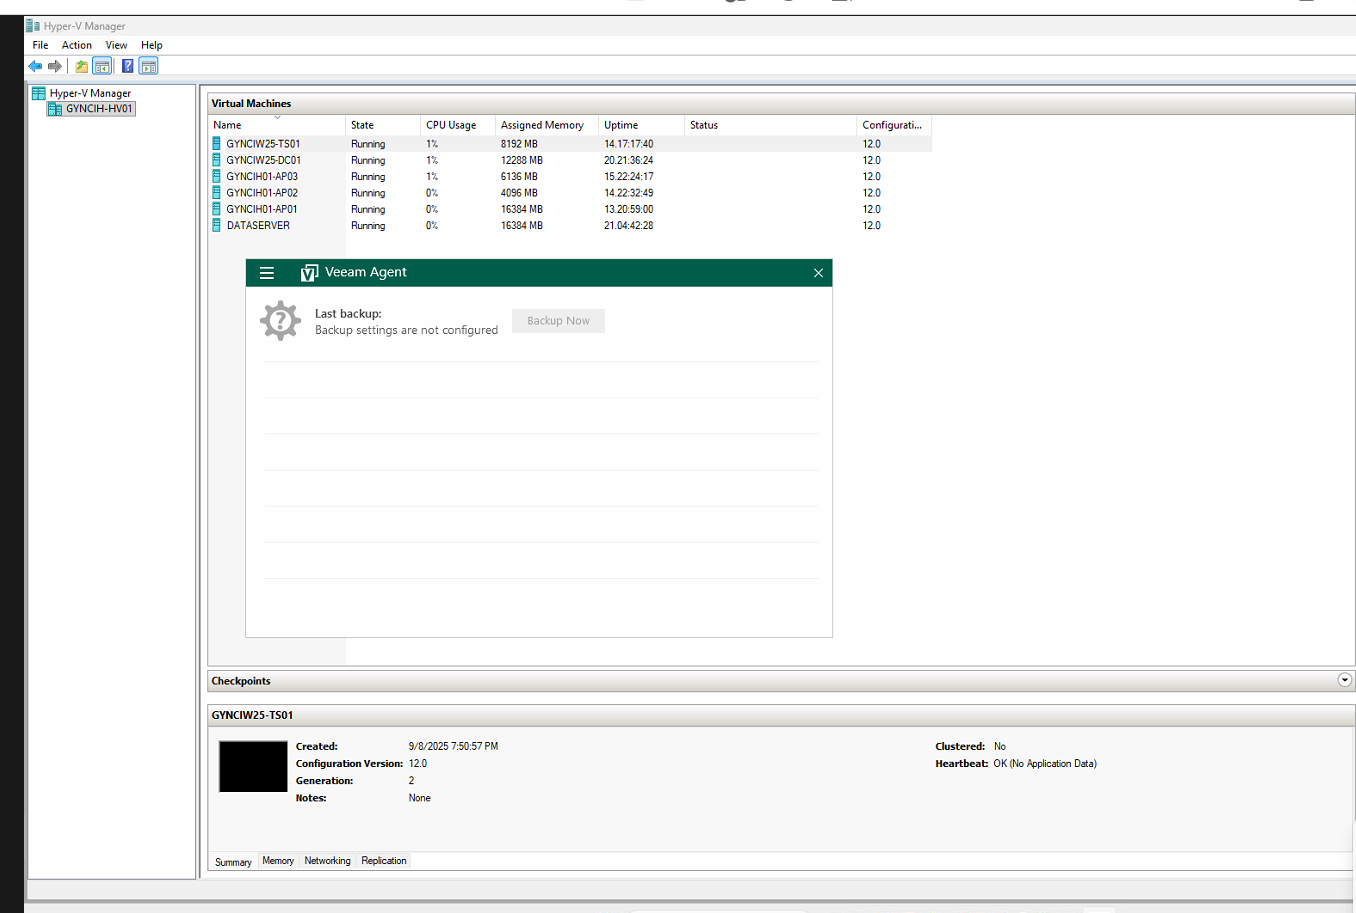Click the Hyper-V Manager tree root icon
This screenshot has height=913, width=1356.
pyautogui.click(x=39, y=93)
